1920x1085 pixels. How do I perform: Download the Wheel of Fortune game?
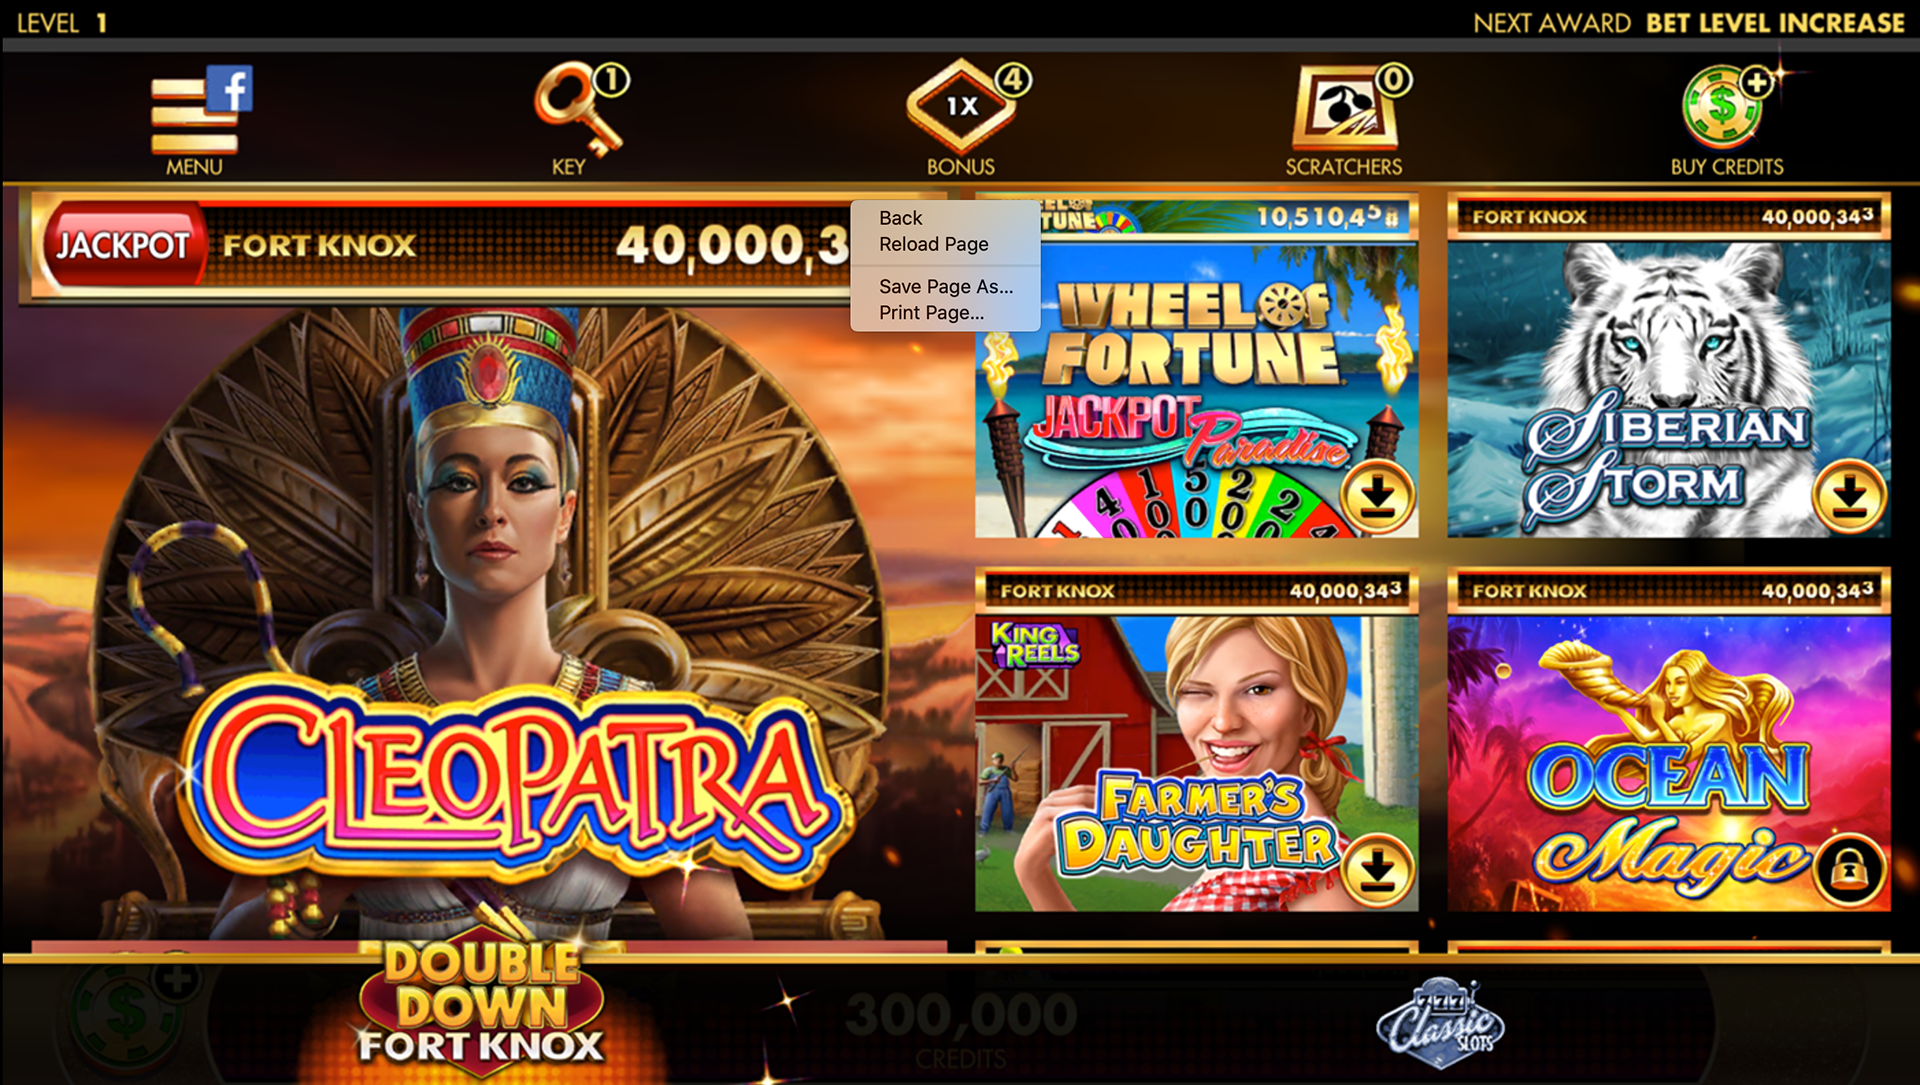(x=1378, y=496)
